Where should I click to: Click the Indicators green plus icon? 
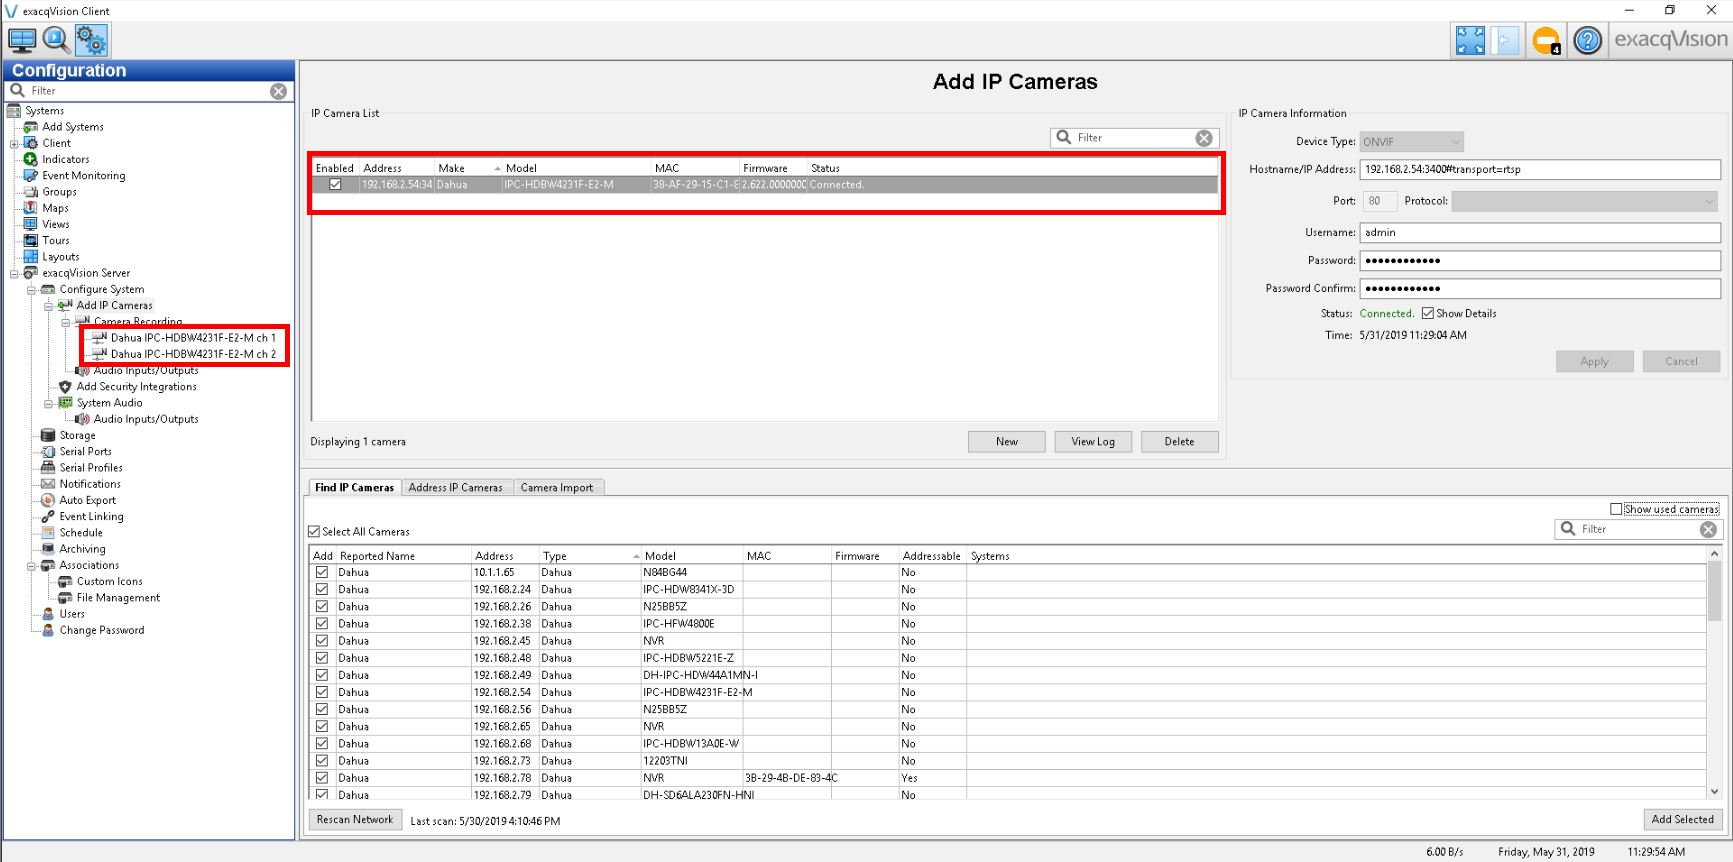tap(31, 159)
